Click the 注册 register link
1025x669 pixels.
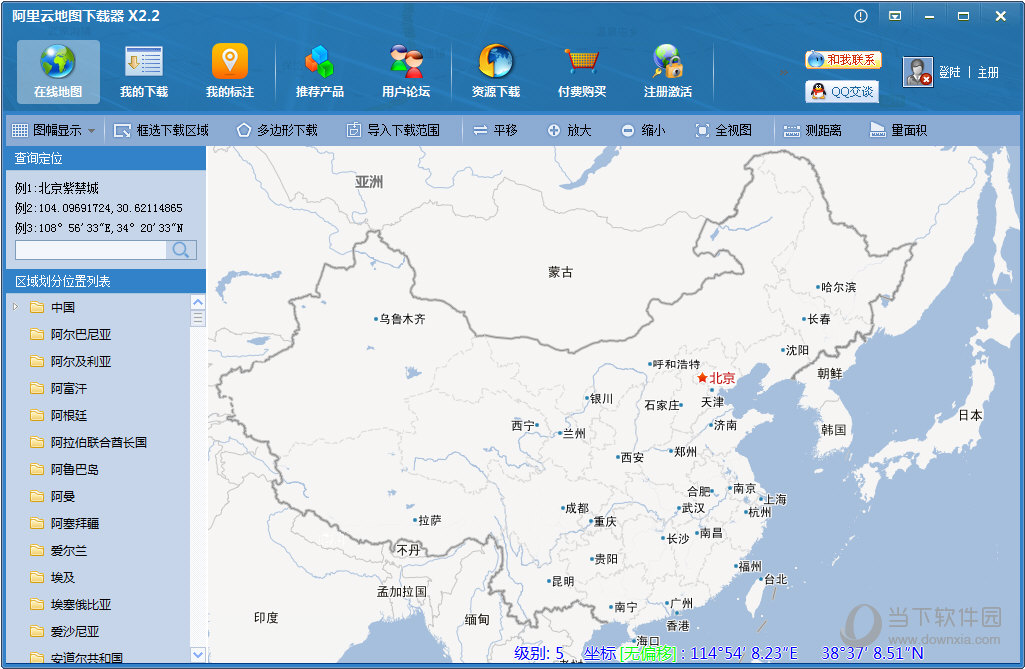click(988, 73)
